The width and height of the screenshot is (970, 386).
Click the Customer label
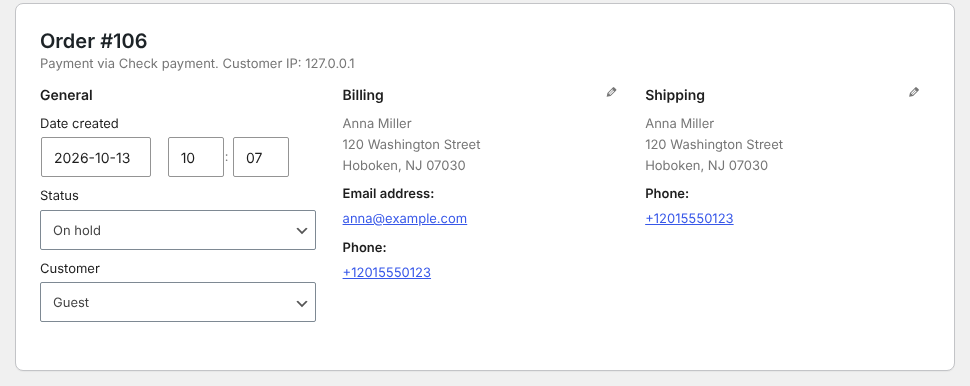(x=70, y=268)
